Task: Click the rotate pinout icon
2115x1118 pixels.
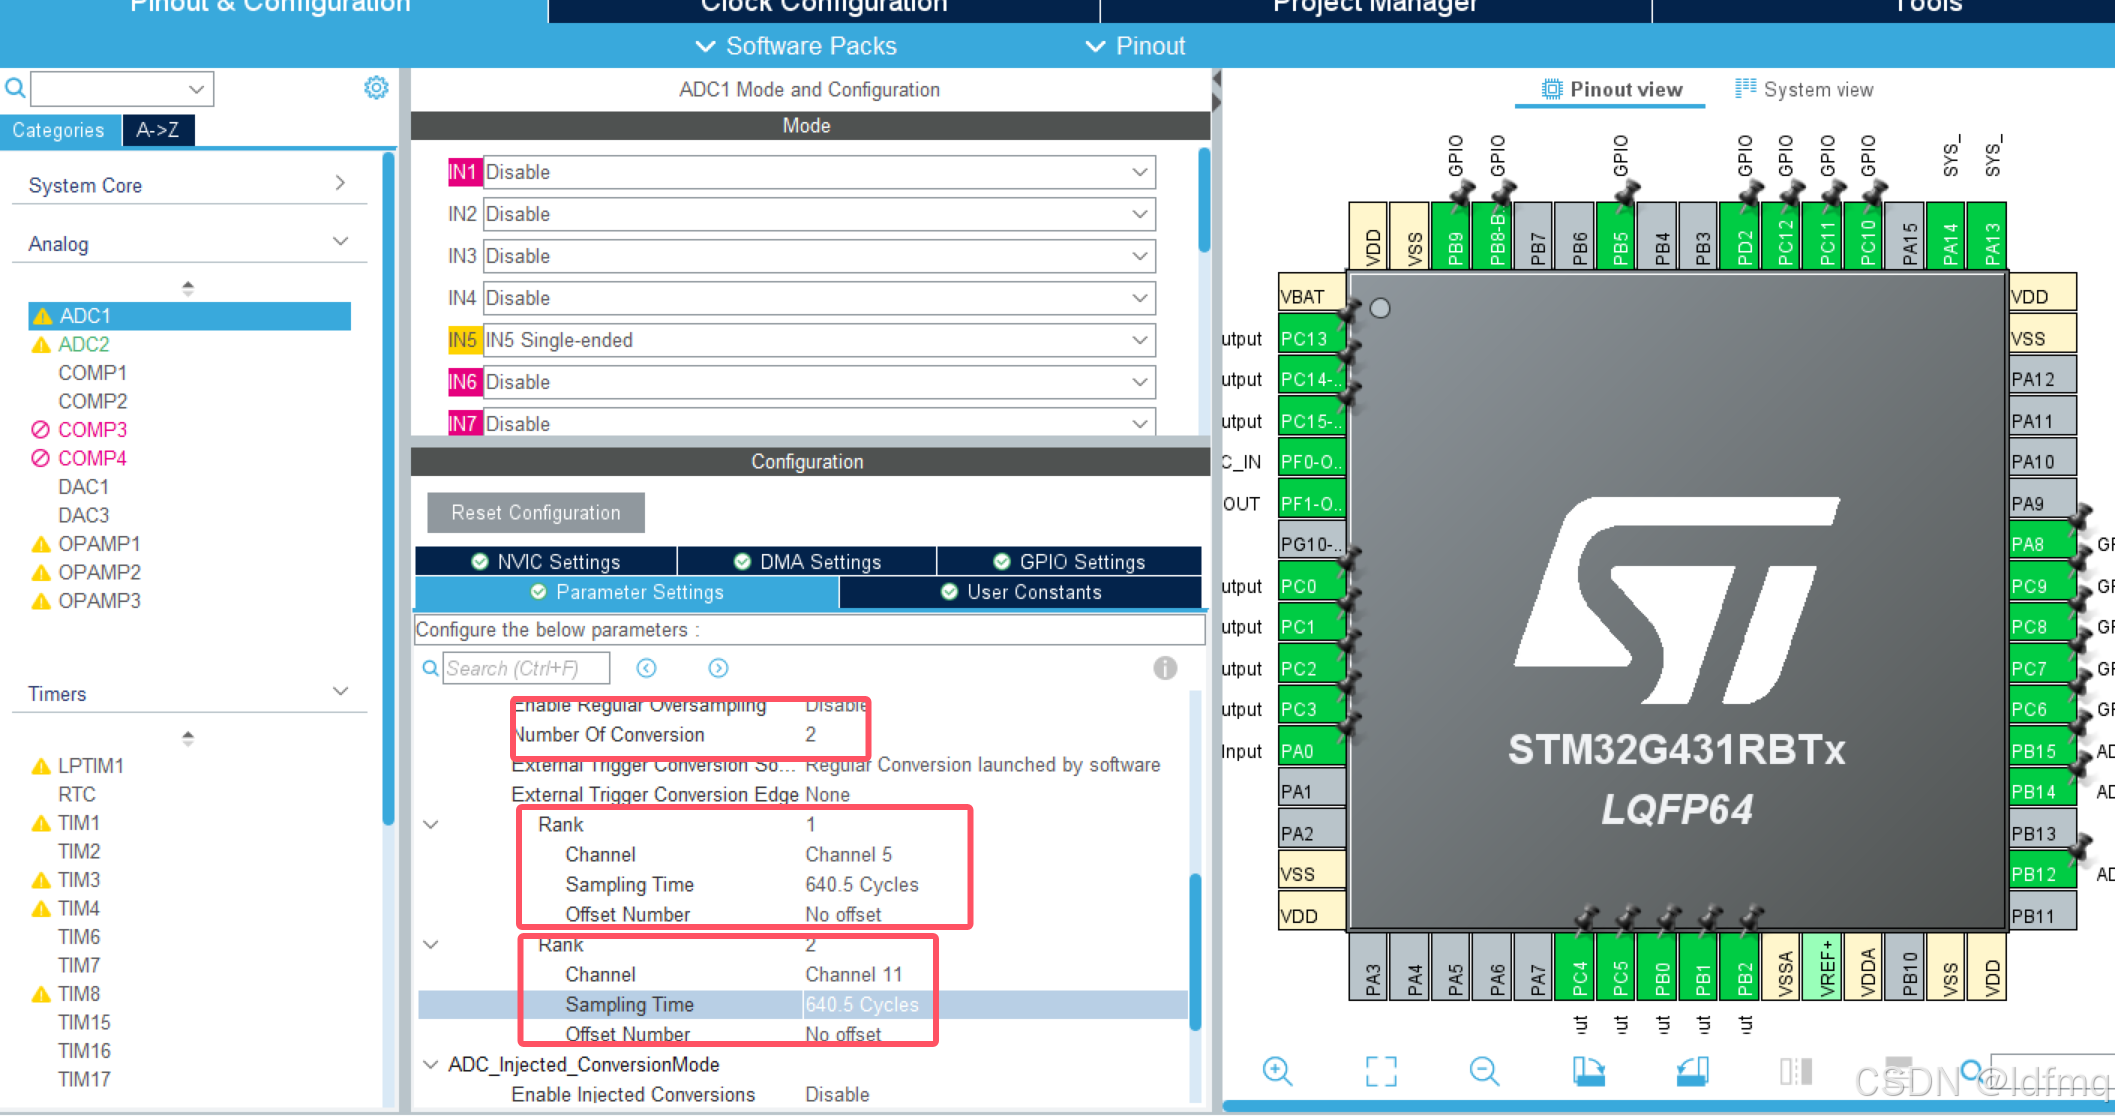Action: pyautogui.click(x=1588, y=1071)
